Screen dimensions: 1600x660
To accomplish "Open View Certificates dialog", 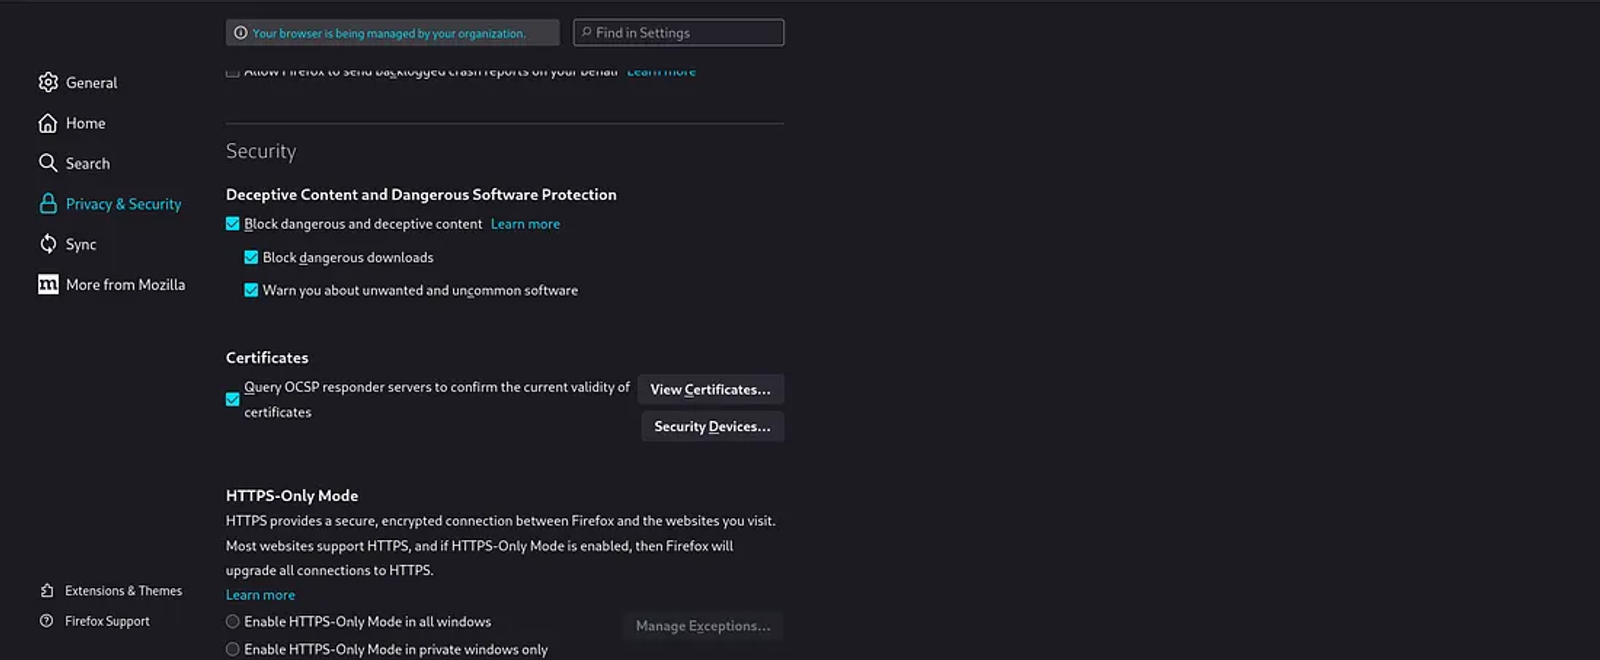I will [x=711, y=389].
